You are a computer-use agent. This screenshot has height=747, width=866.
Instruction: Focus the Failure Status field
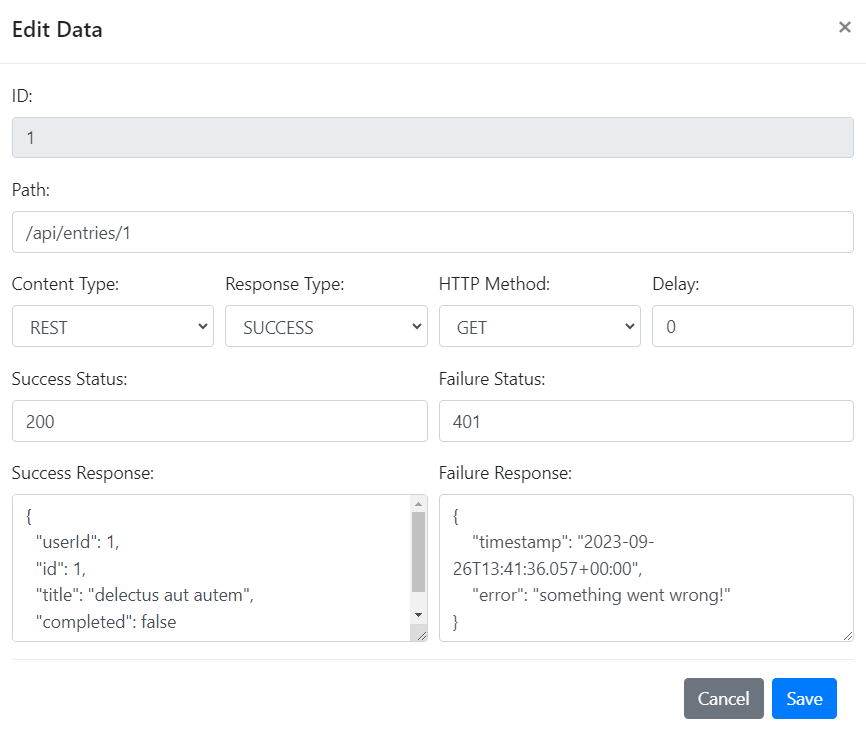click(x=646, y=421)
